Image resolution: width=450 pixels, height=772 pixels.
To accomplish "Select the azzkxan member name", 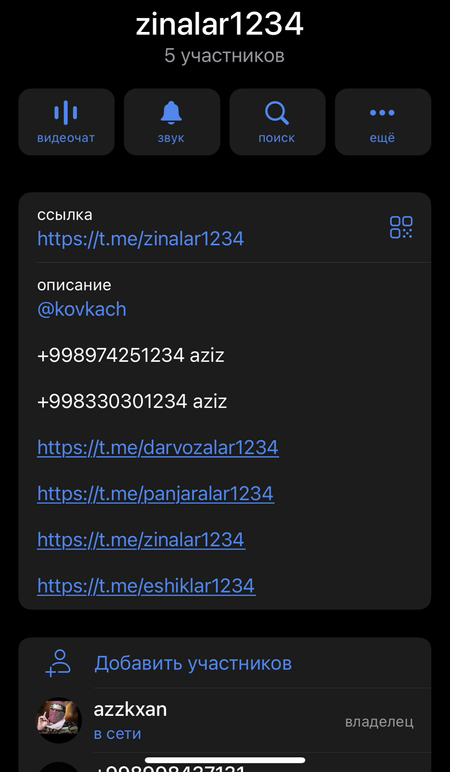I will (x=130, y=709).
